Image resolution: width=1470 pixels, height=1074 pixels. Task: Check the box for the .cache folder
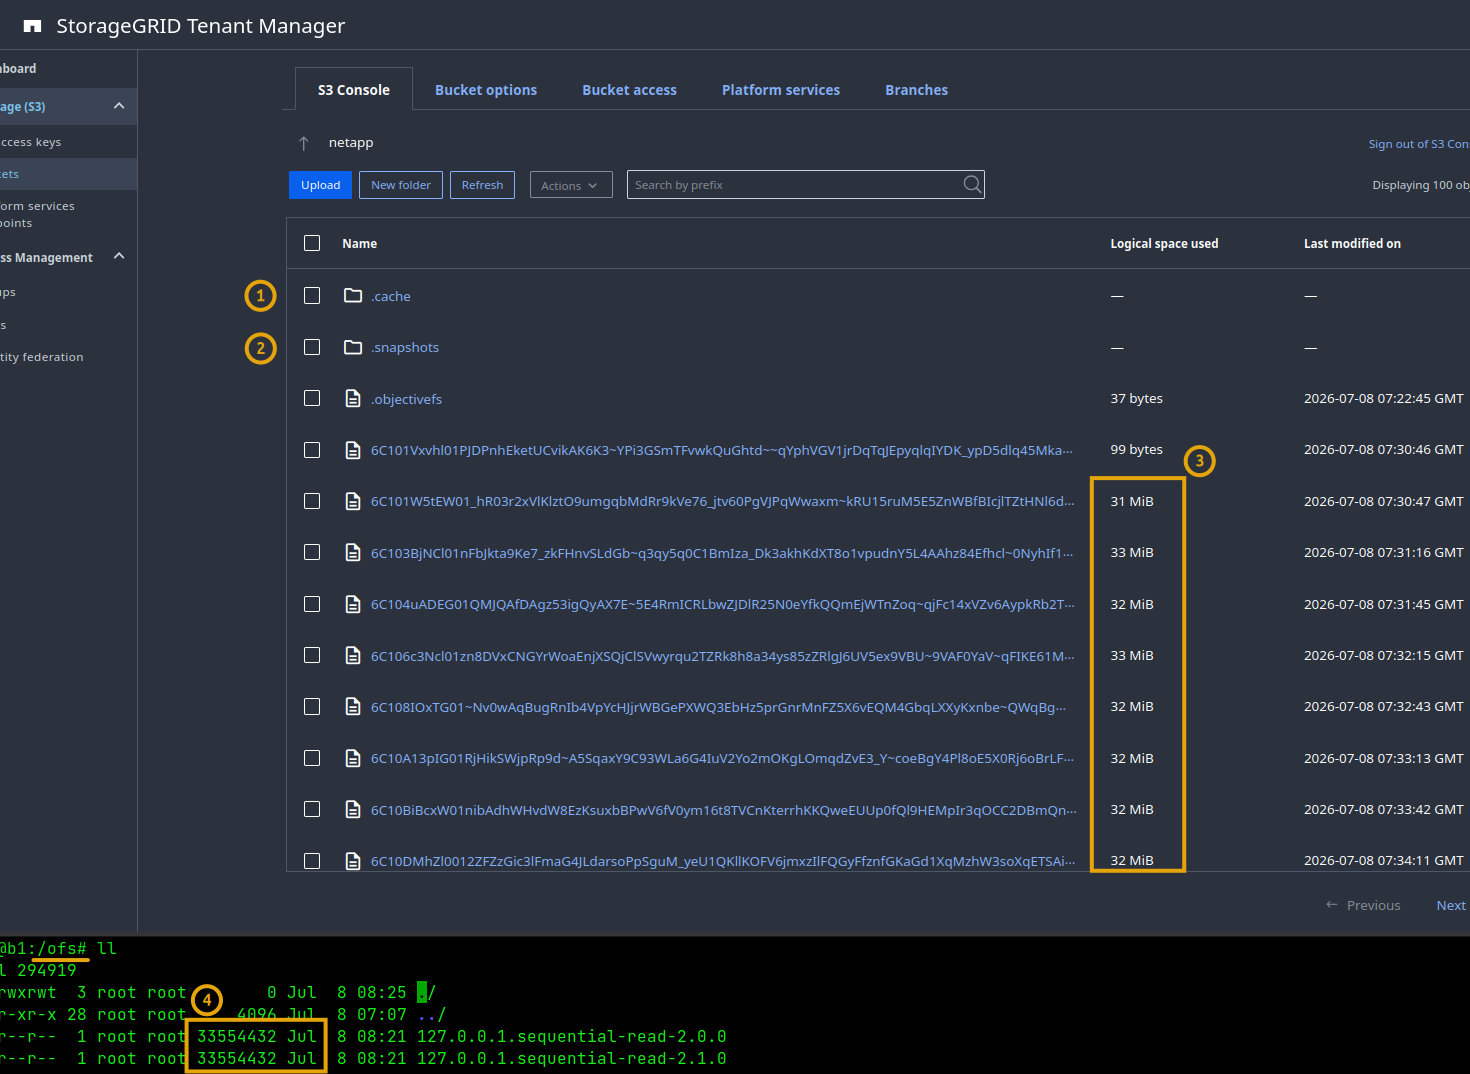[x=312, y=295]
